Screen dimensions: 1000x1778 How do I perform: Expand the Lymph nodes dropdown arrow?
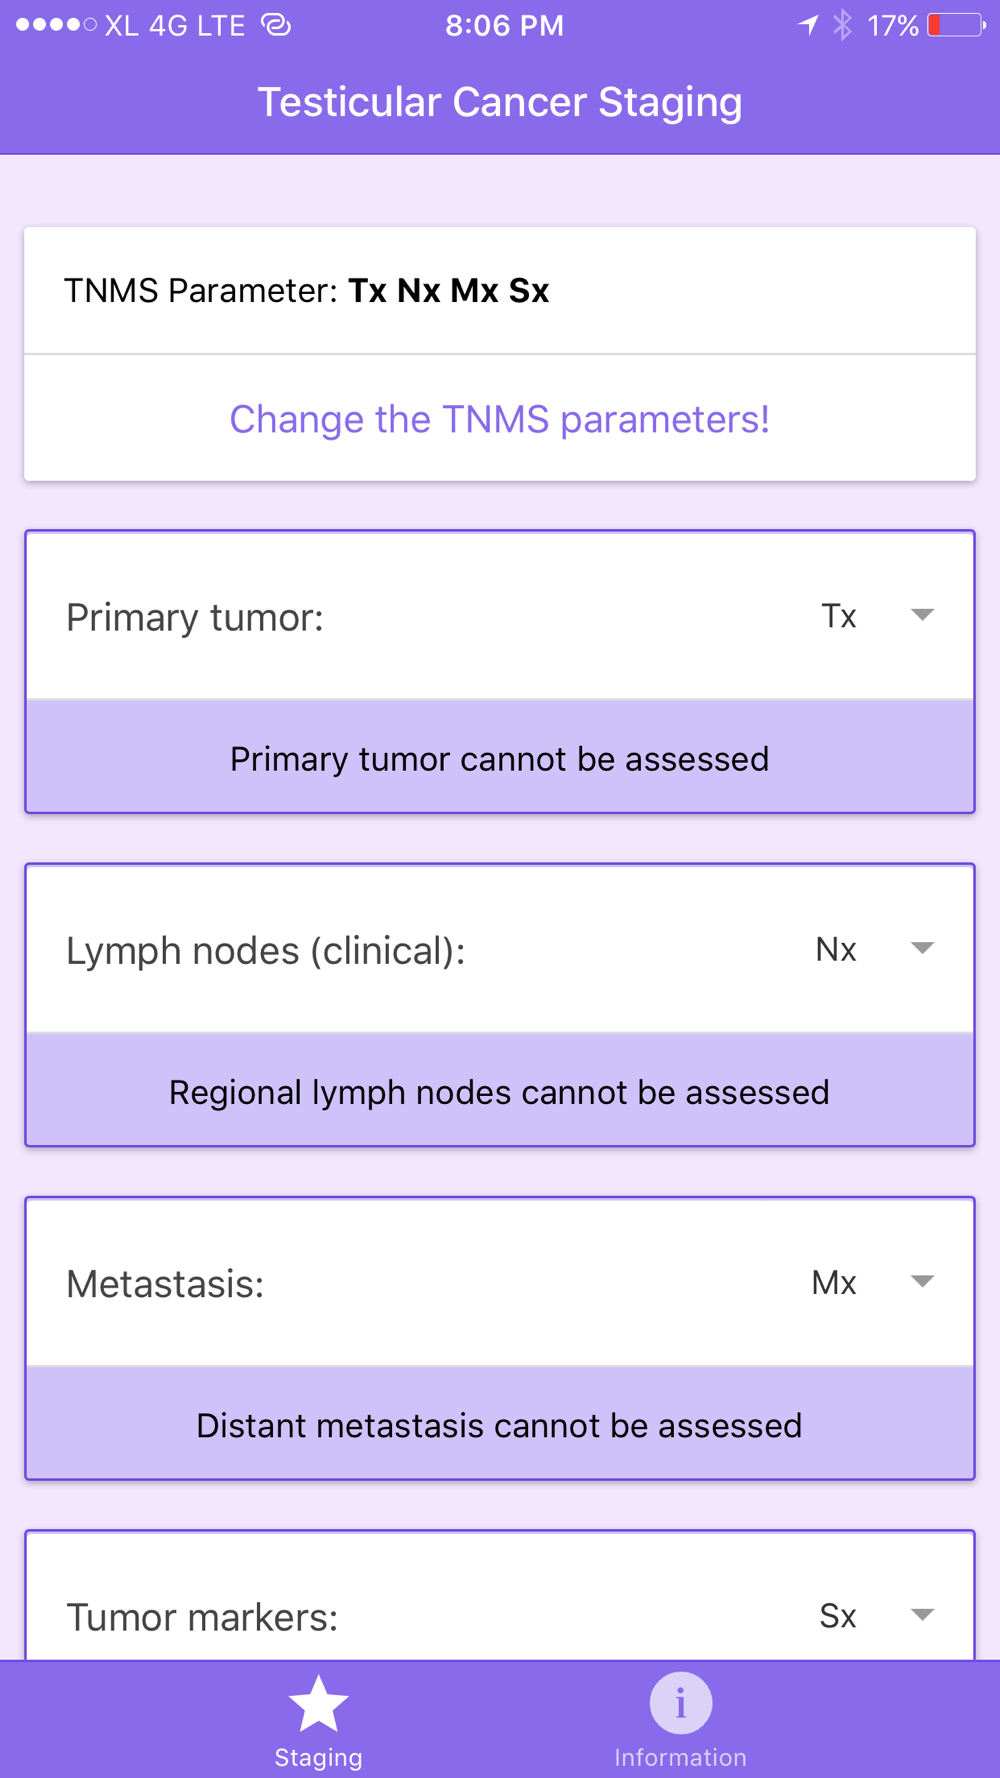click(922, 948)
